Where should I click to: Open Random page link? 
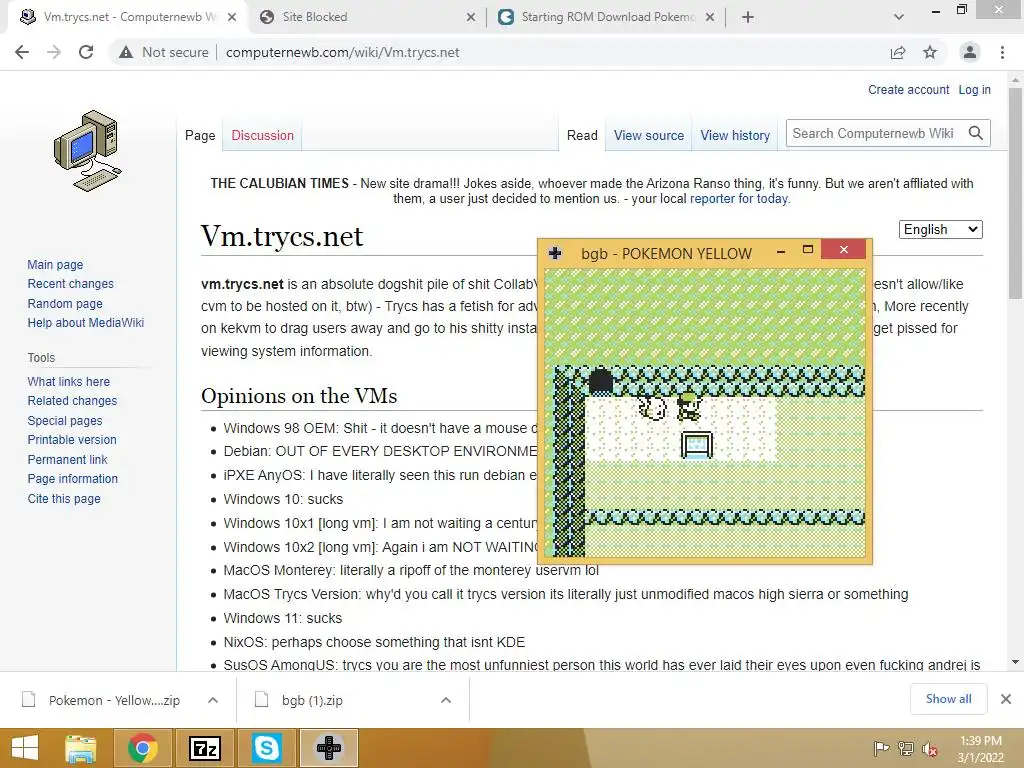(x=65, y=303)
